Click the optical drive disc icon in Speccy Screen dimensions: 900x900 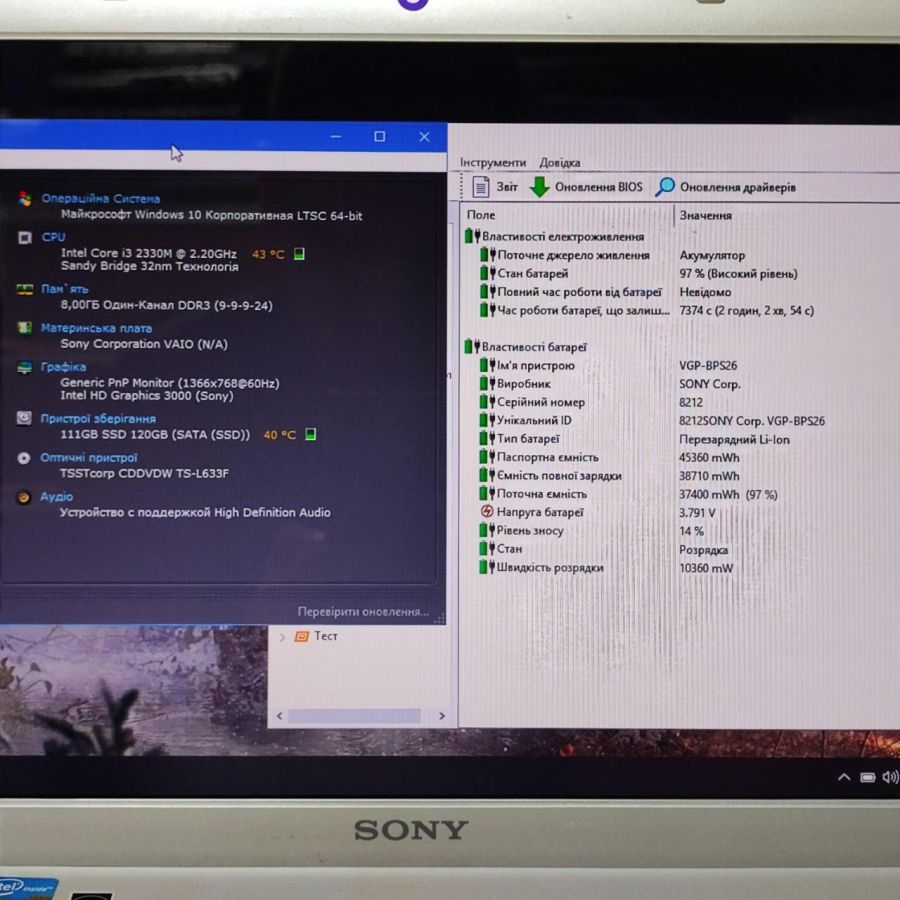coord(24,457)
